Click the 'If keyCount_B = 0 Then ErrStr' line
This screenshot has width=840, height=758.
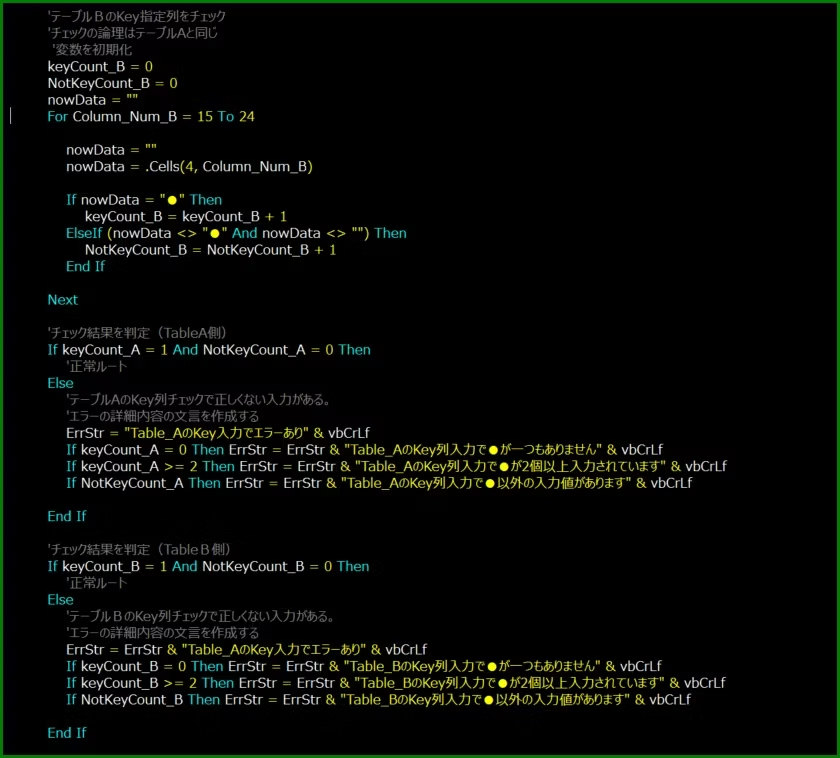(364, 666)
